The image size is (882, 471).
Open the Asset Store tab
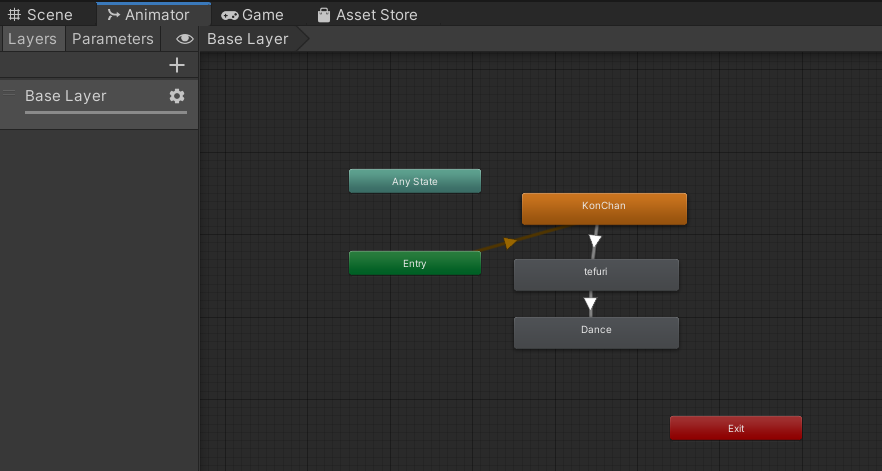(367, 15)
